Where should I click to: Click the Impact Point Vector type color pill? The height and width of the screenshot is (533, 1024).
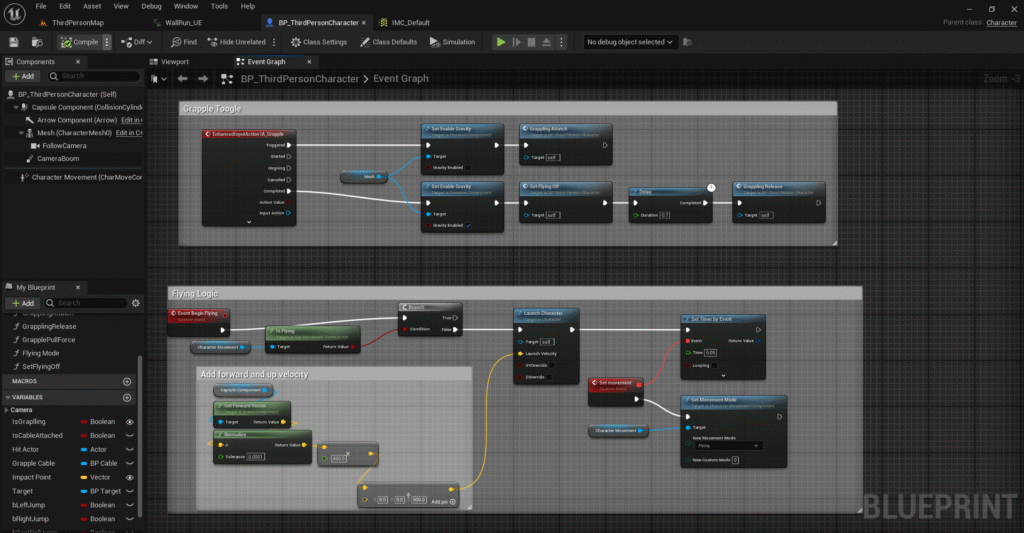[x=84, y=477]
